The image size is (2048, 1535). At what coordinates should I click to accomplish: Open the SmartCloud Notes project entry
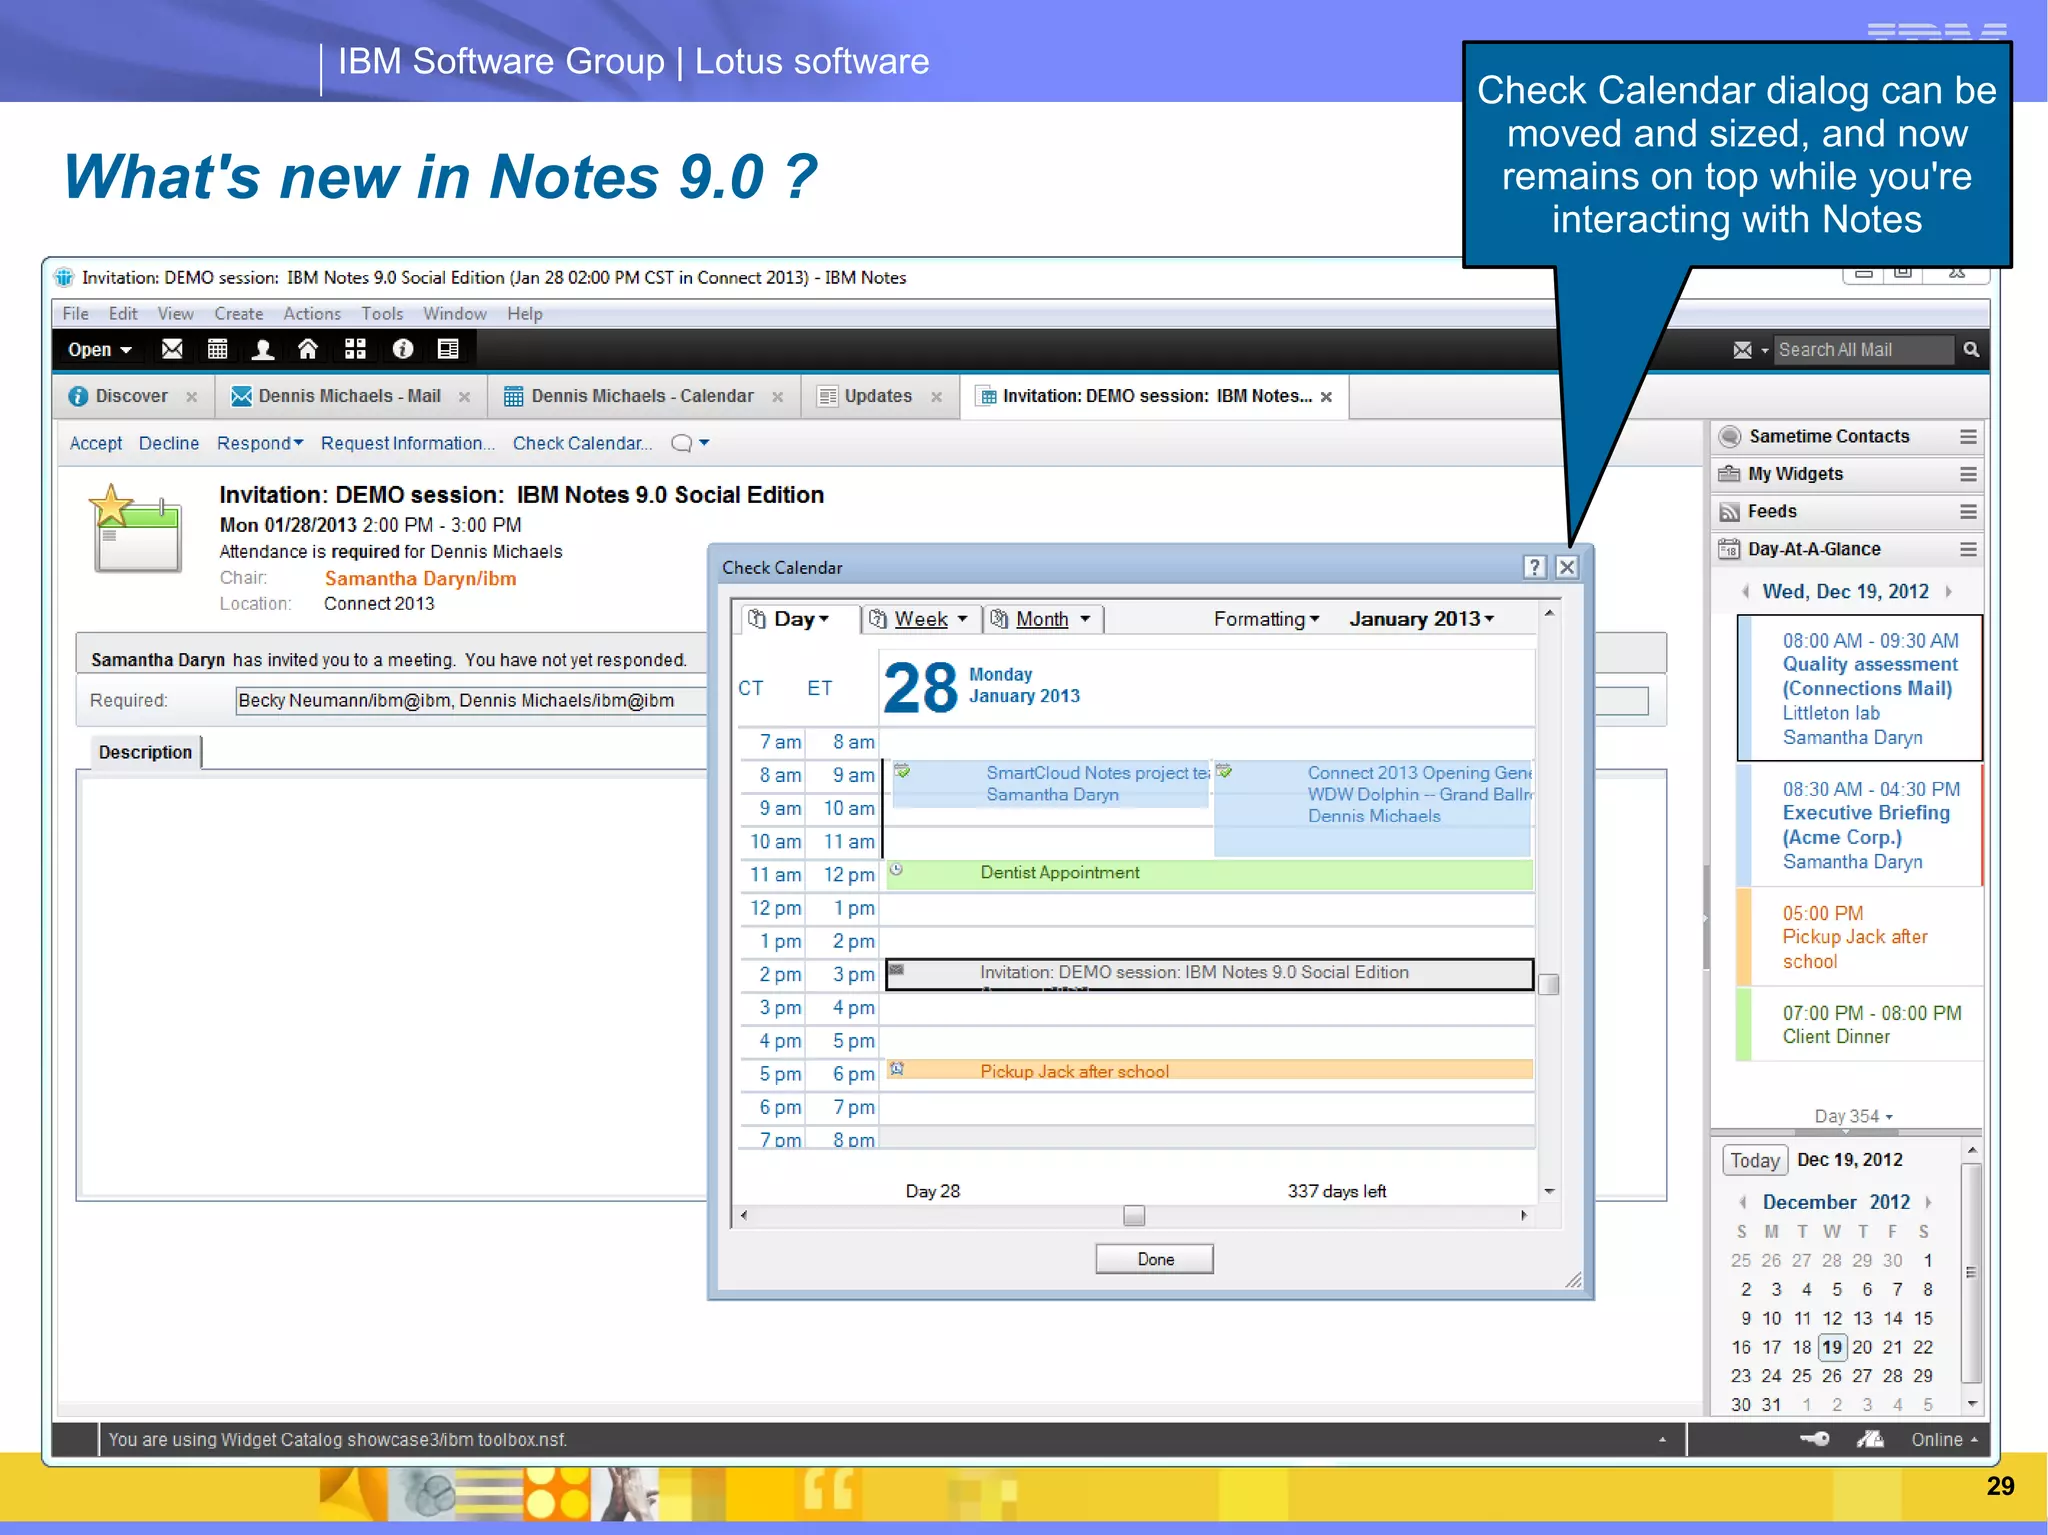point(1050,784)
